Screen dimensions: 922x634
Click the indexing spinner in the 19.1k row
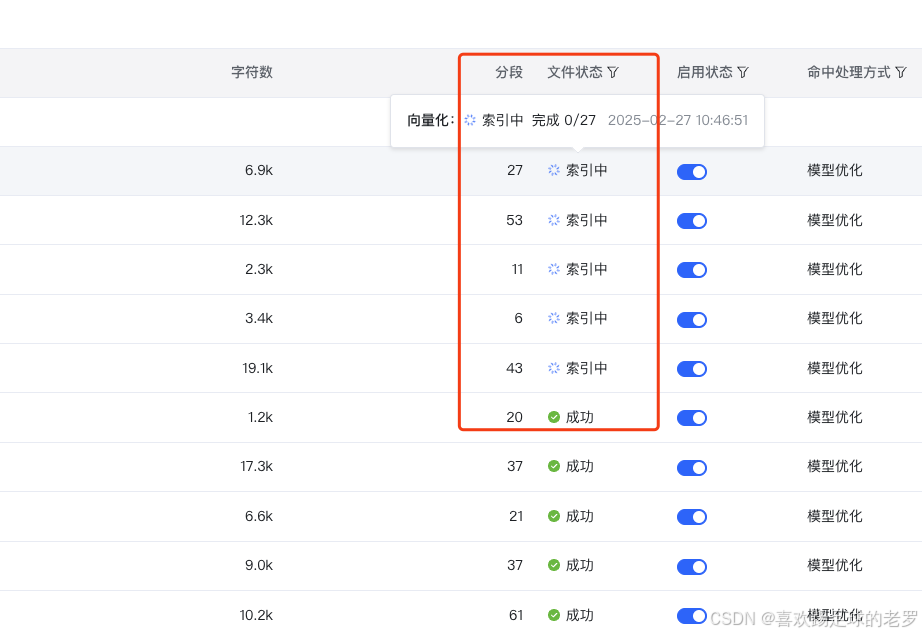point(554,368)
